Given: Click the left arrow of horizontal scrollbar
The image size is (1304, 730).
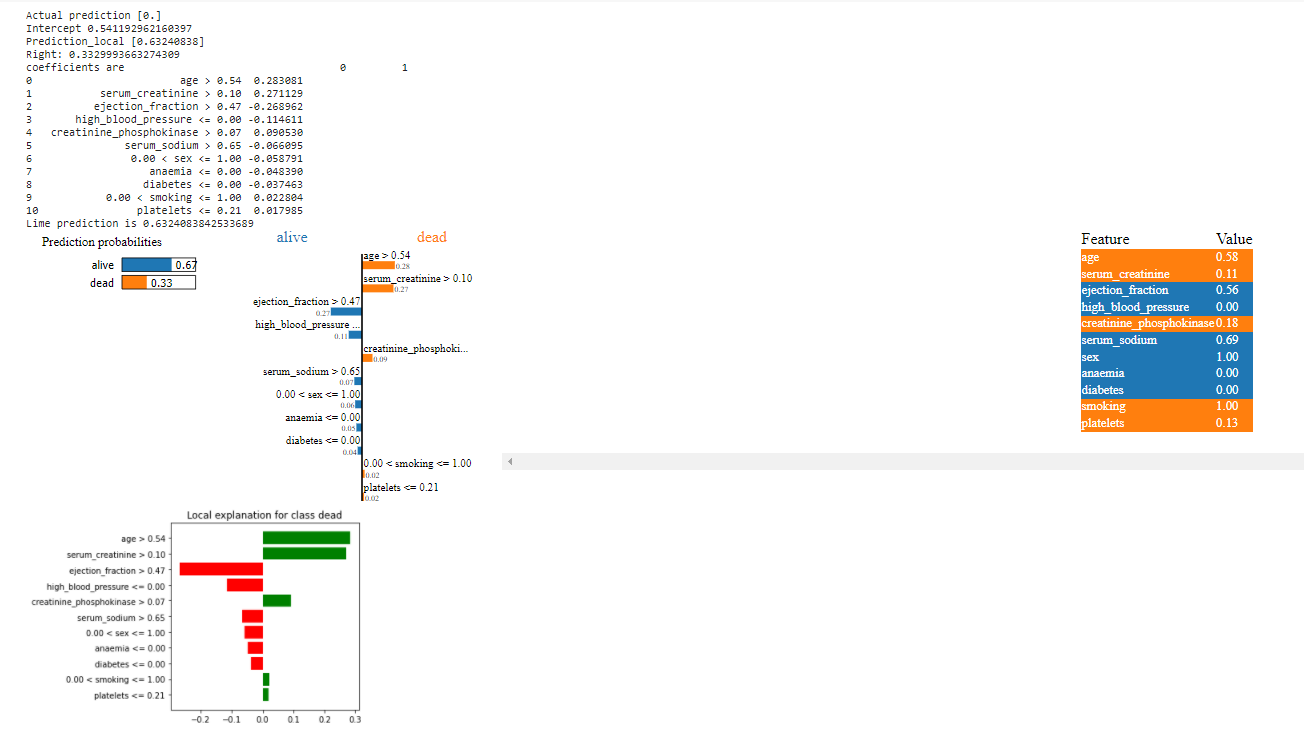Looking at the screenshot, I should pos(511,460).
